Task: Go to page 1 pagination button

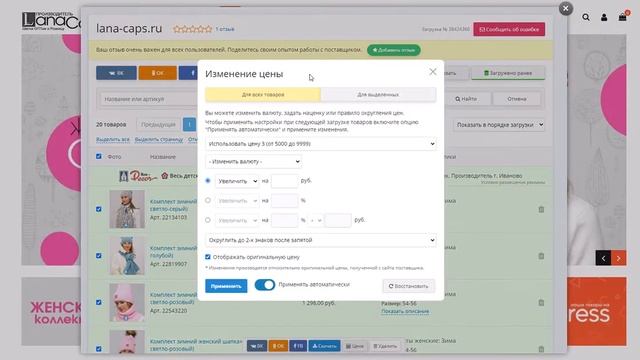Action: point(189,124)
